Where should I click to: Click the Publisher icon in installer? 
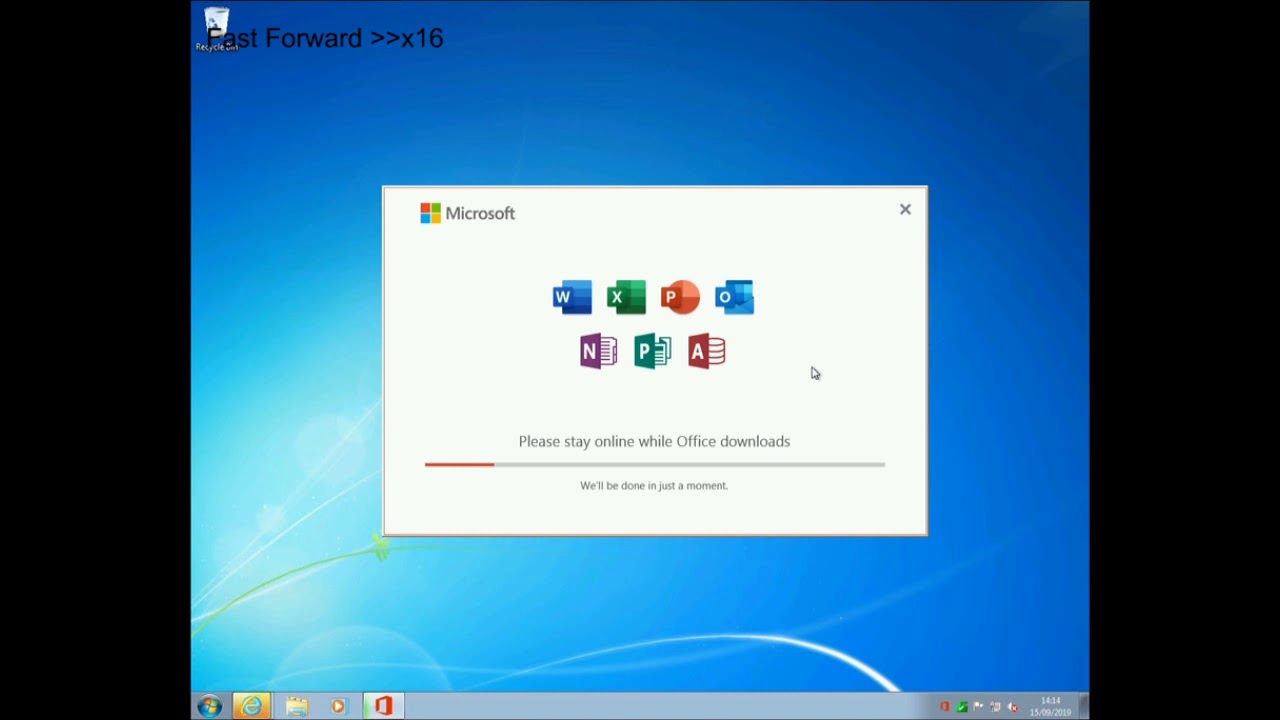point(653,351)
